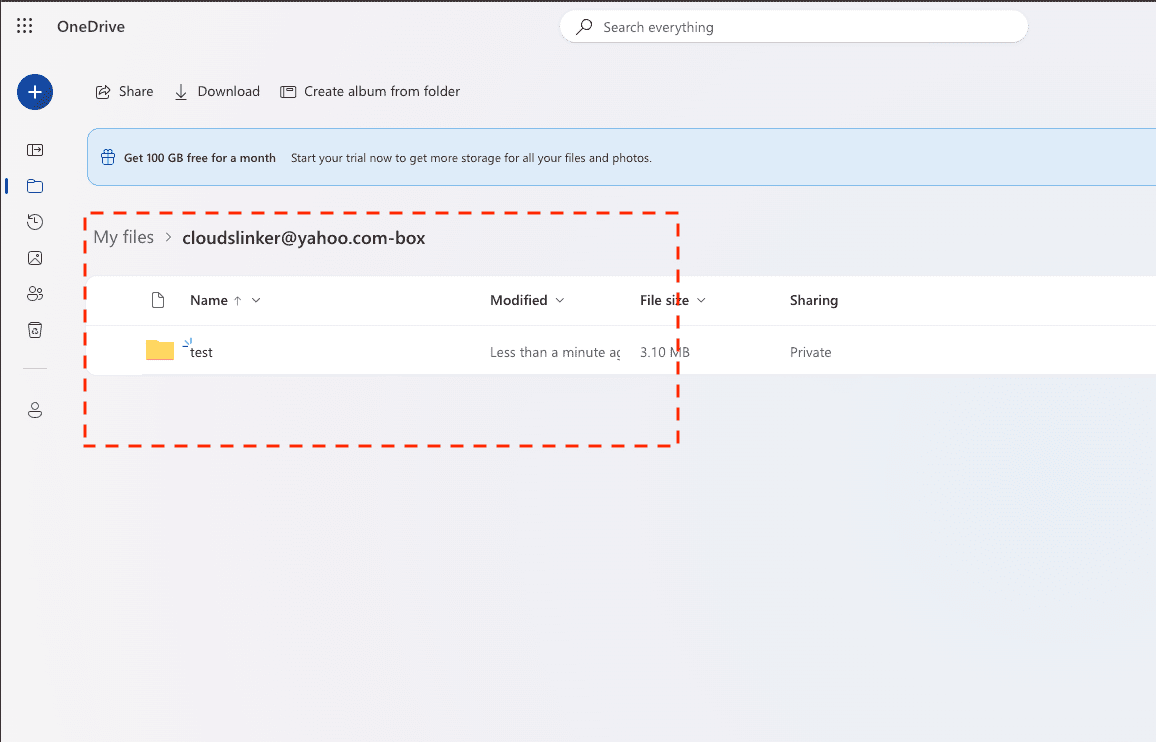Go back to My files breadcrumb
The image size is (1156, 742).
pyautogui.click(x=124, y=237)
